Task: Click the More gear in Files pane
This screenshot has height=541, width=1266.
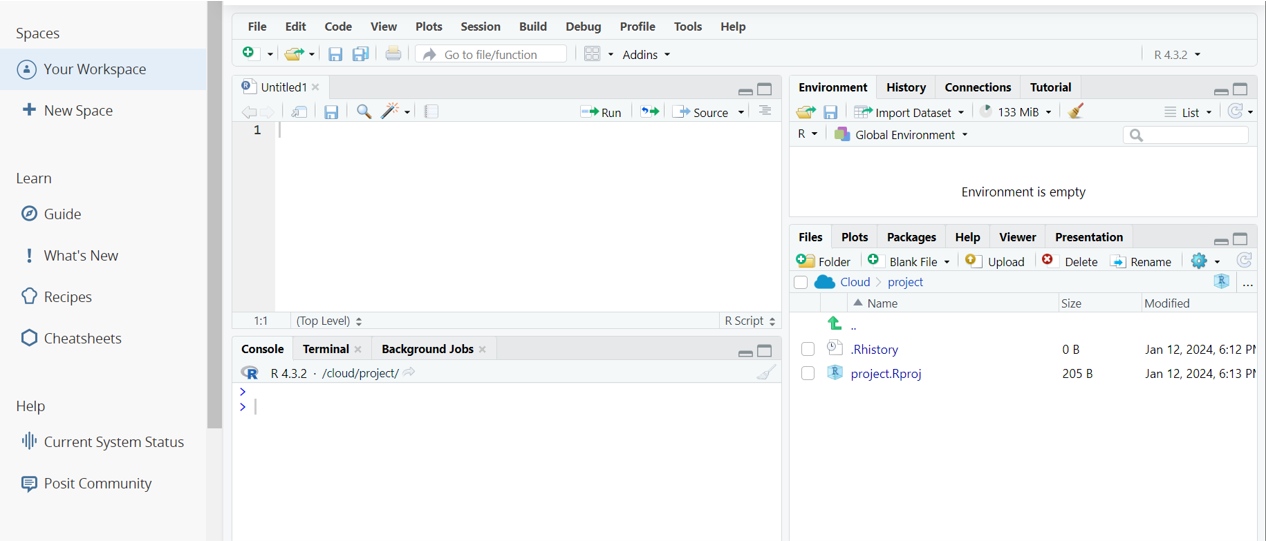Action: tap(1199, 261)
